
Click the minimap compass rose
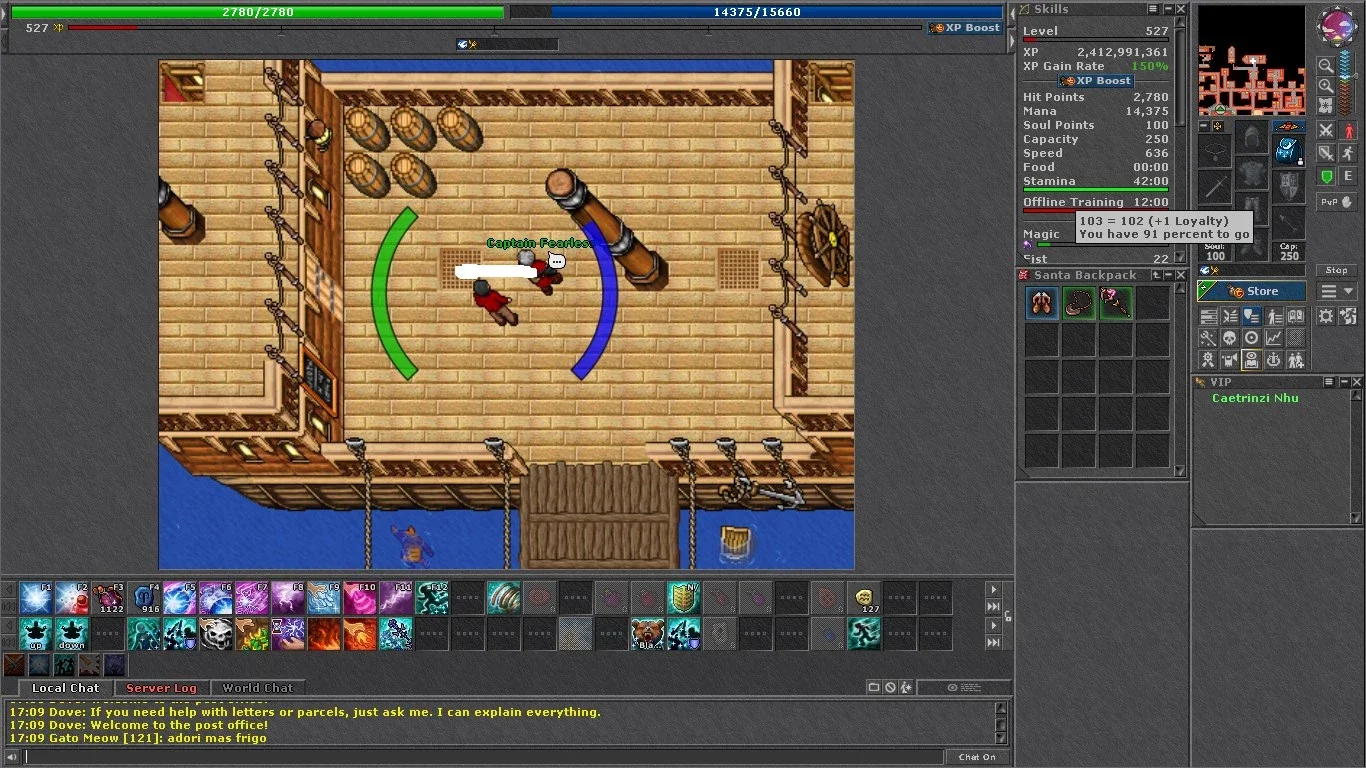[1337, 25]
